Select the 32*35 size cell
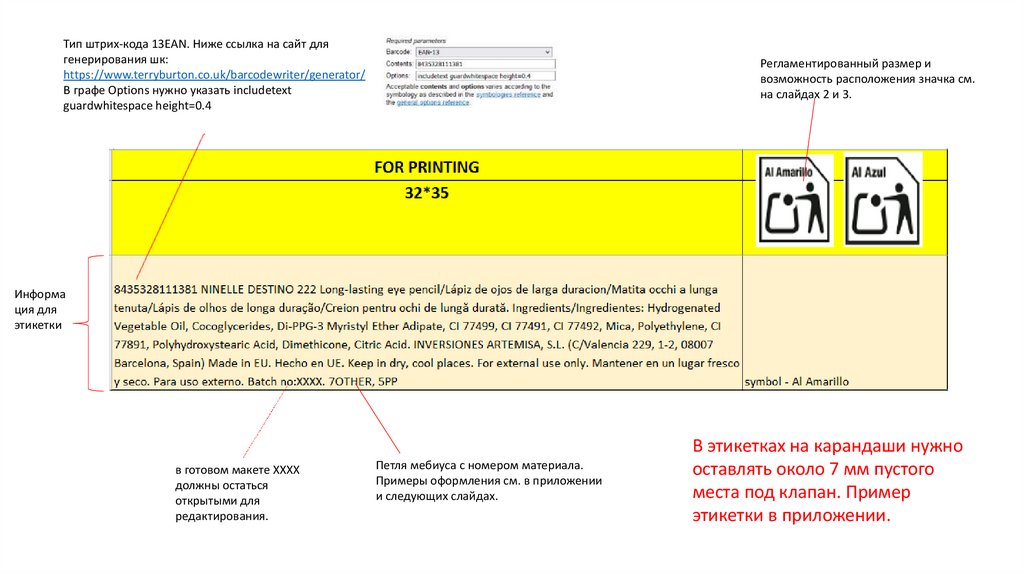The image size is (1024, 574). pos(426,217)
